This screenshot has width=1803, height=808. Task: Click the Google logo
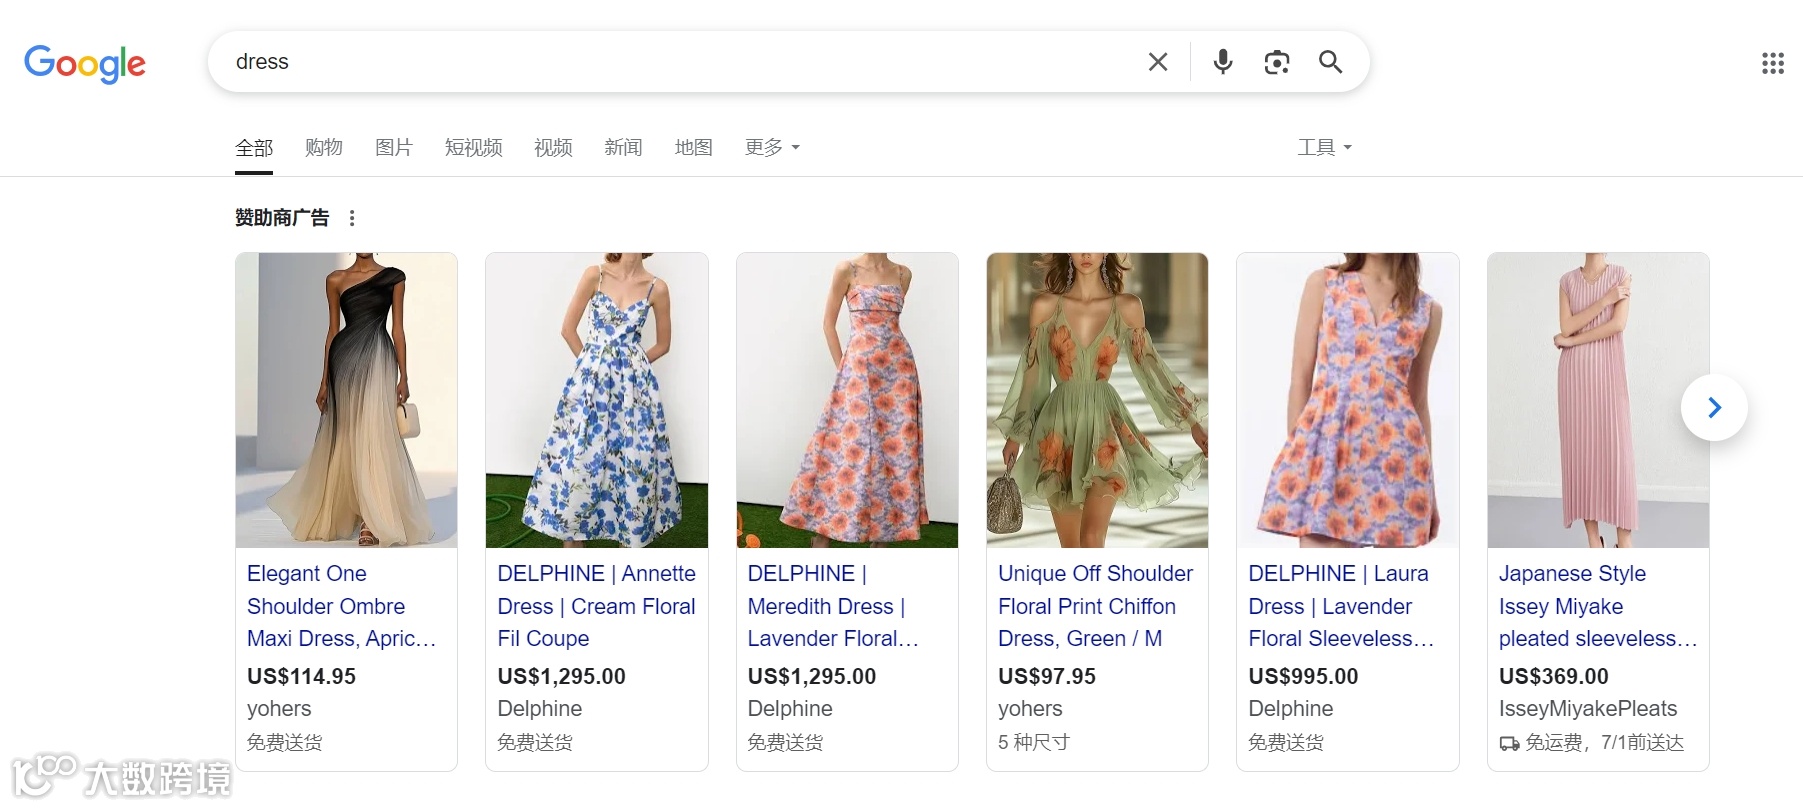pos(85,64)
